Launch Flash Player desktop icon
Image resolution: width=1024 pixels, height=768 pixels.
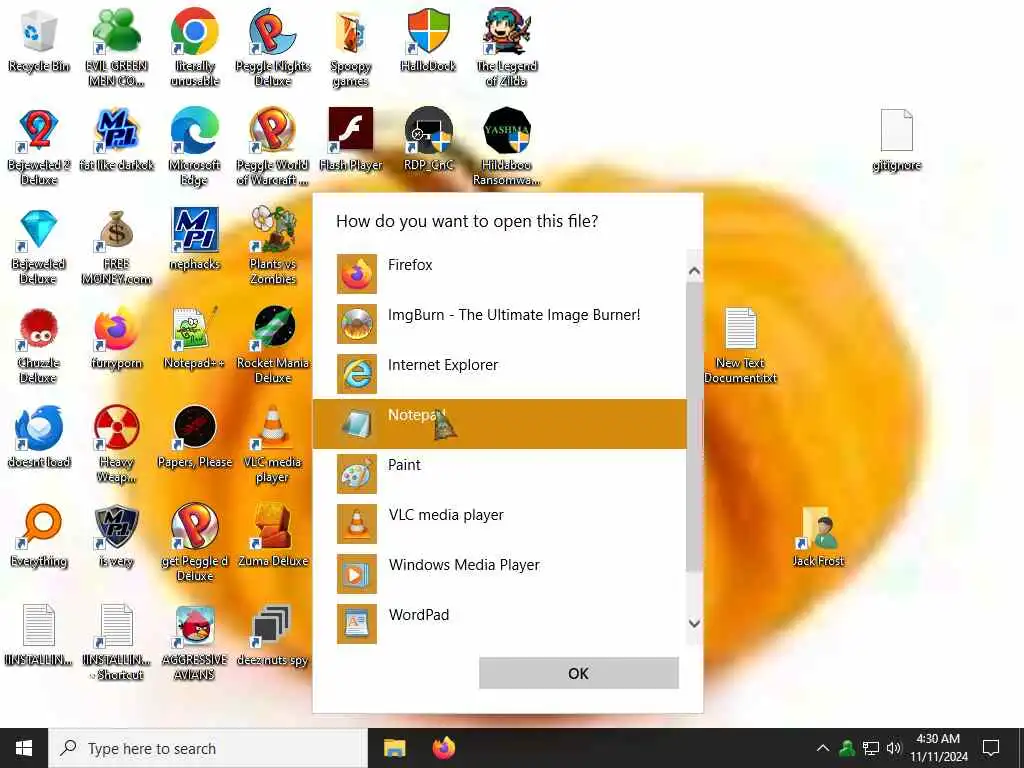click(x=351, y=140)
